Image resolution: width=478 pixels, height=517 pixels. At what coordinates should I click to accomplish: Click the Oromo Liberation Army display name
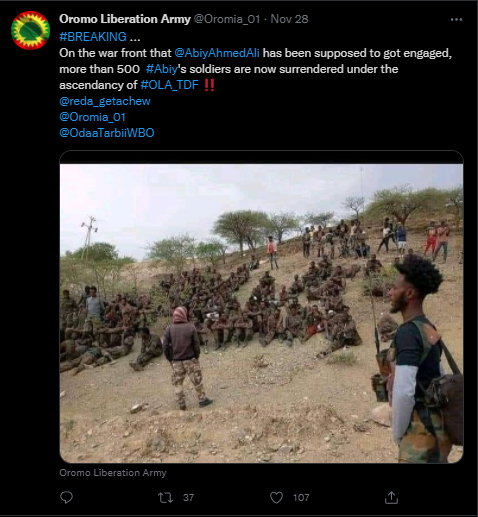125,19
